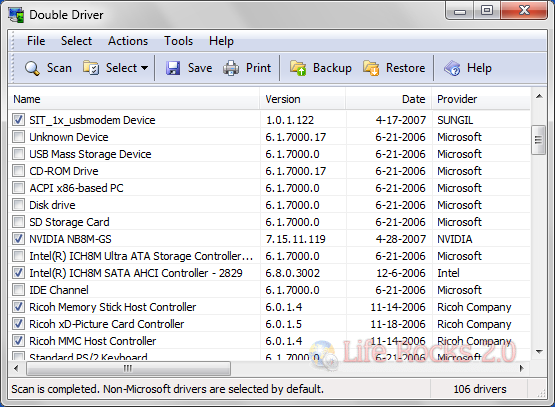Click the horizontal scrollbar left arrow
This screenshot has height=407, width=555.
[16, 368]
